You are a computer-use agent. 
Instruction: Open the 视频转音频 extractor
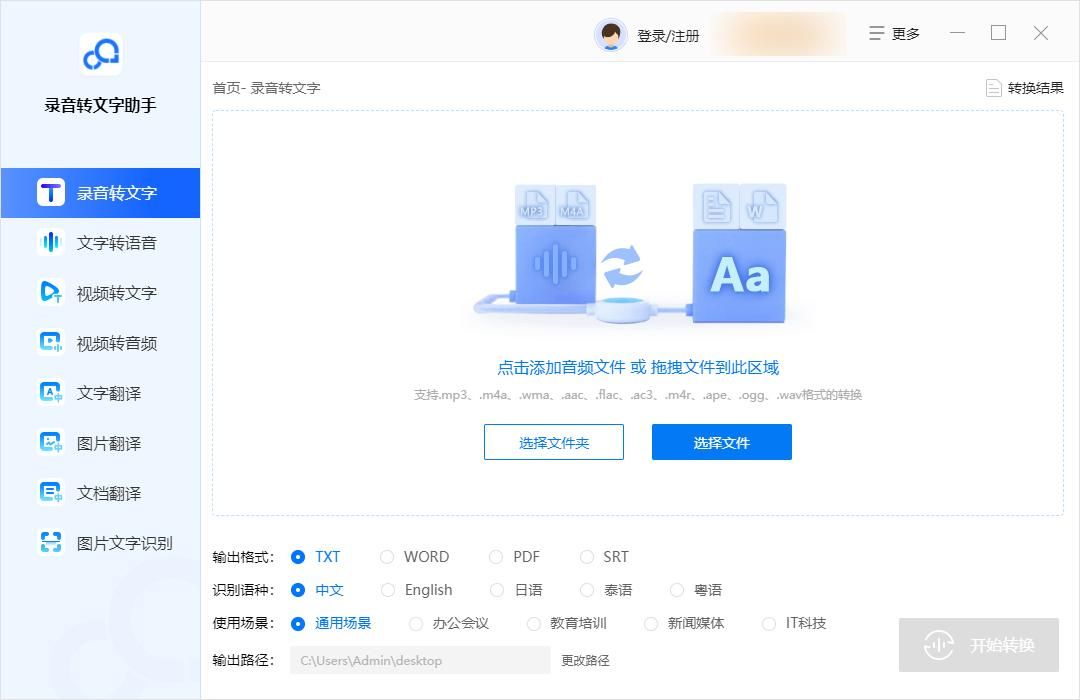coord(100,342)
